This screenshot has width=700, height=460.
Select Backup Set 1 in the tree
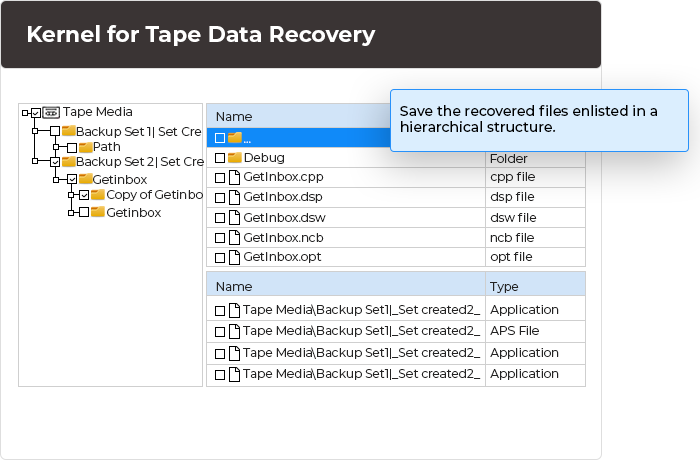(x=138, y=132)
